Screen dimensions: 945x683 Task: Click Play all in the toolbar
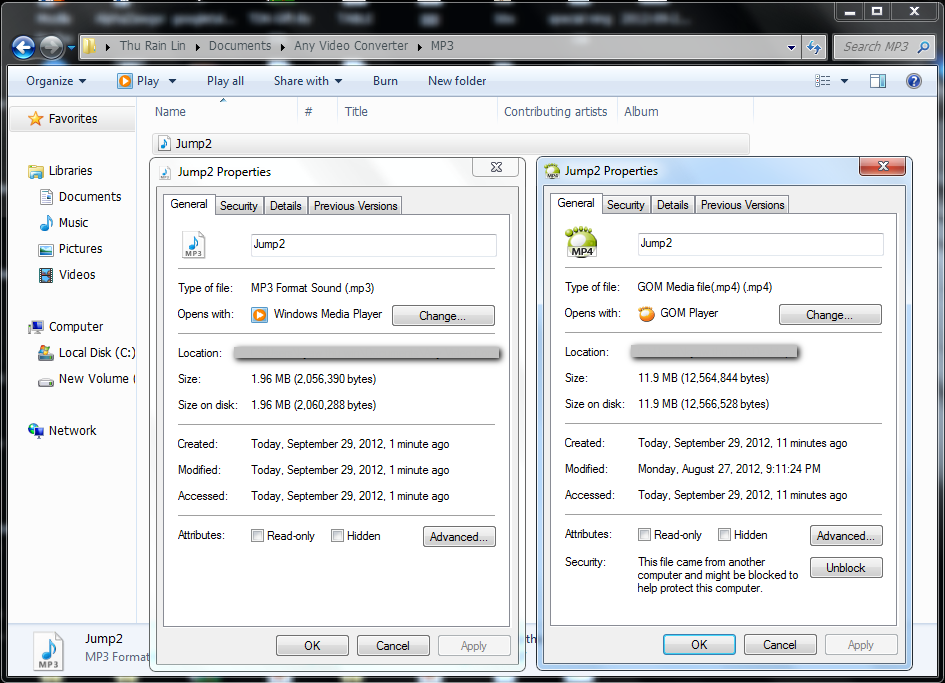tap(225, 81)
